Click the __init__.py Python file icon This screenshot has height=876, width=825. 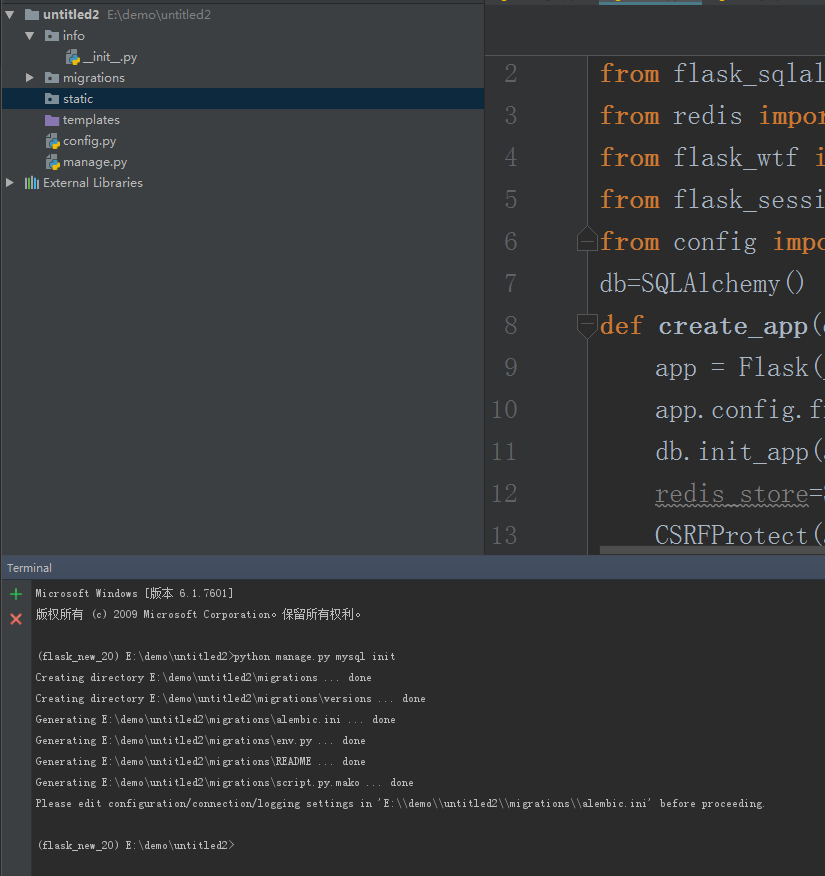73,57
